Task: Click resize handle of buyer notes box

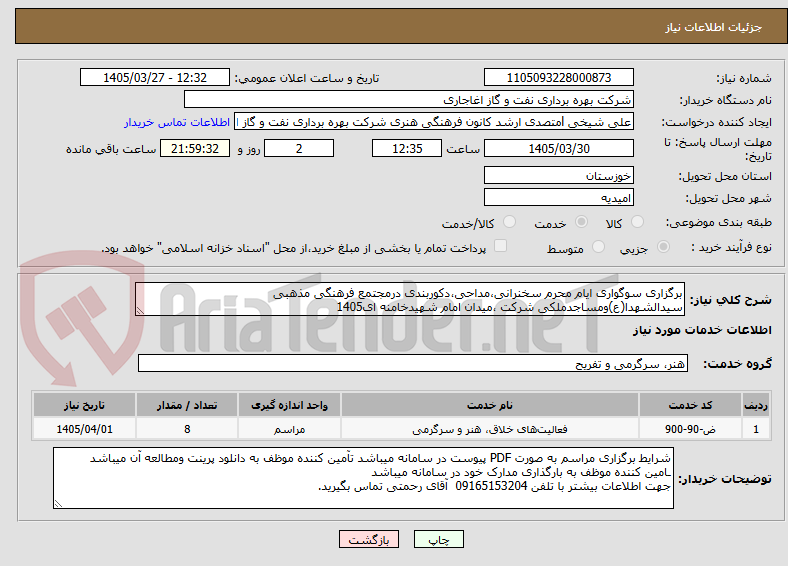Action: point(58,504)
